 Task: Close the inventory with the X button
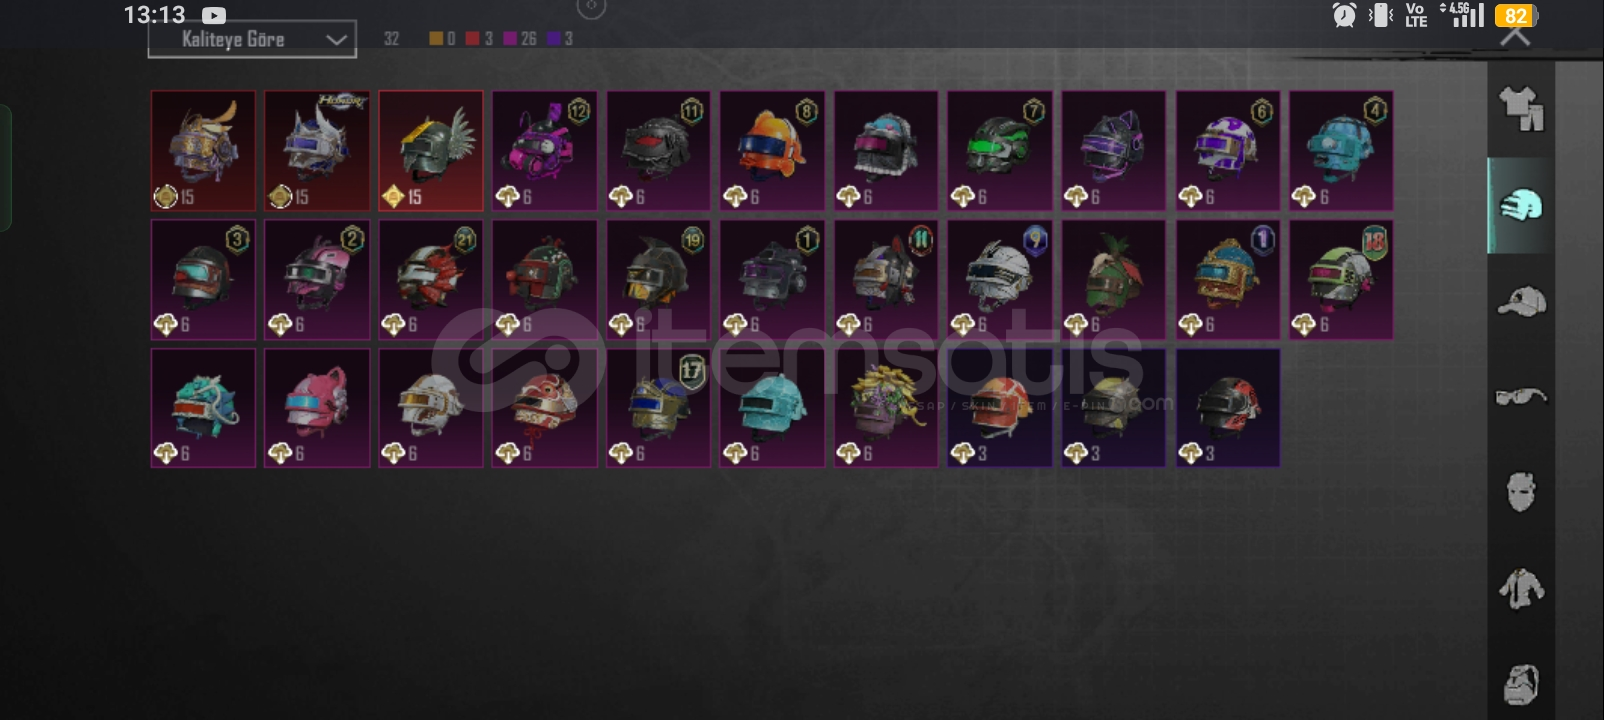pos(1515,36)
